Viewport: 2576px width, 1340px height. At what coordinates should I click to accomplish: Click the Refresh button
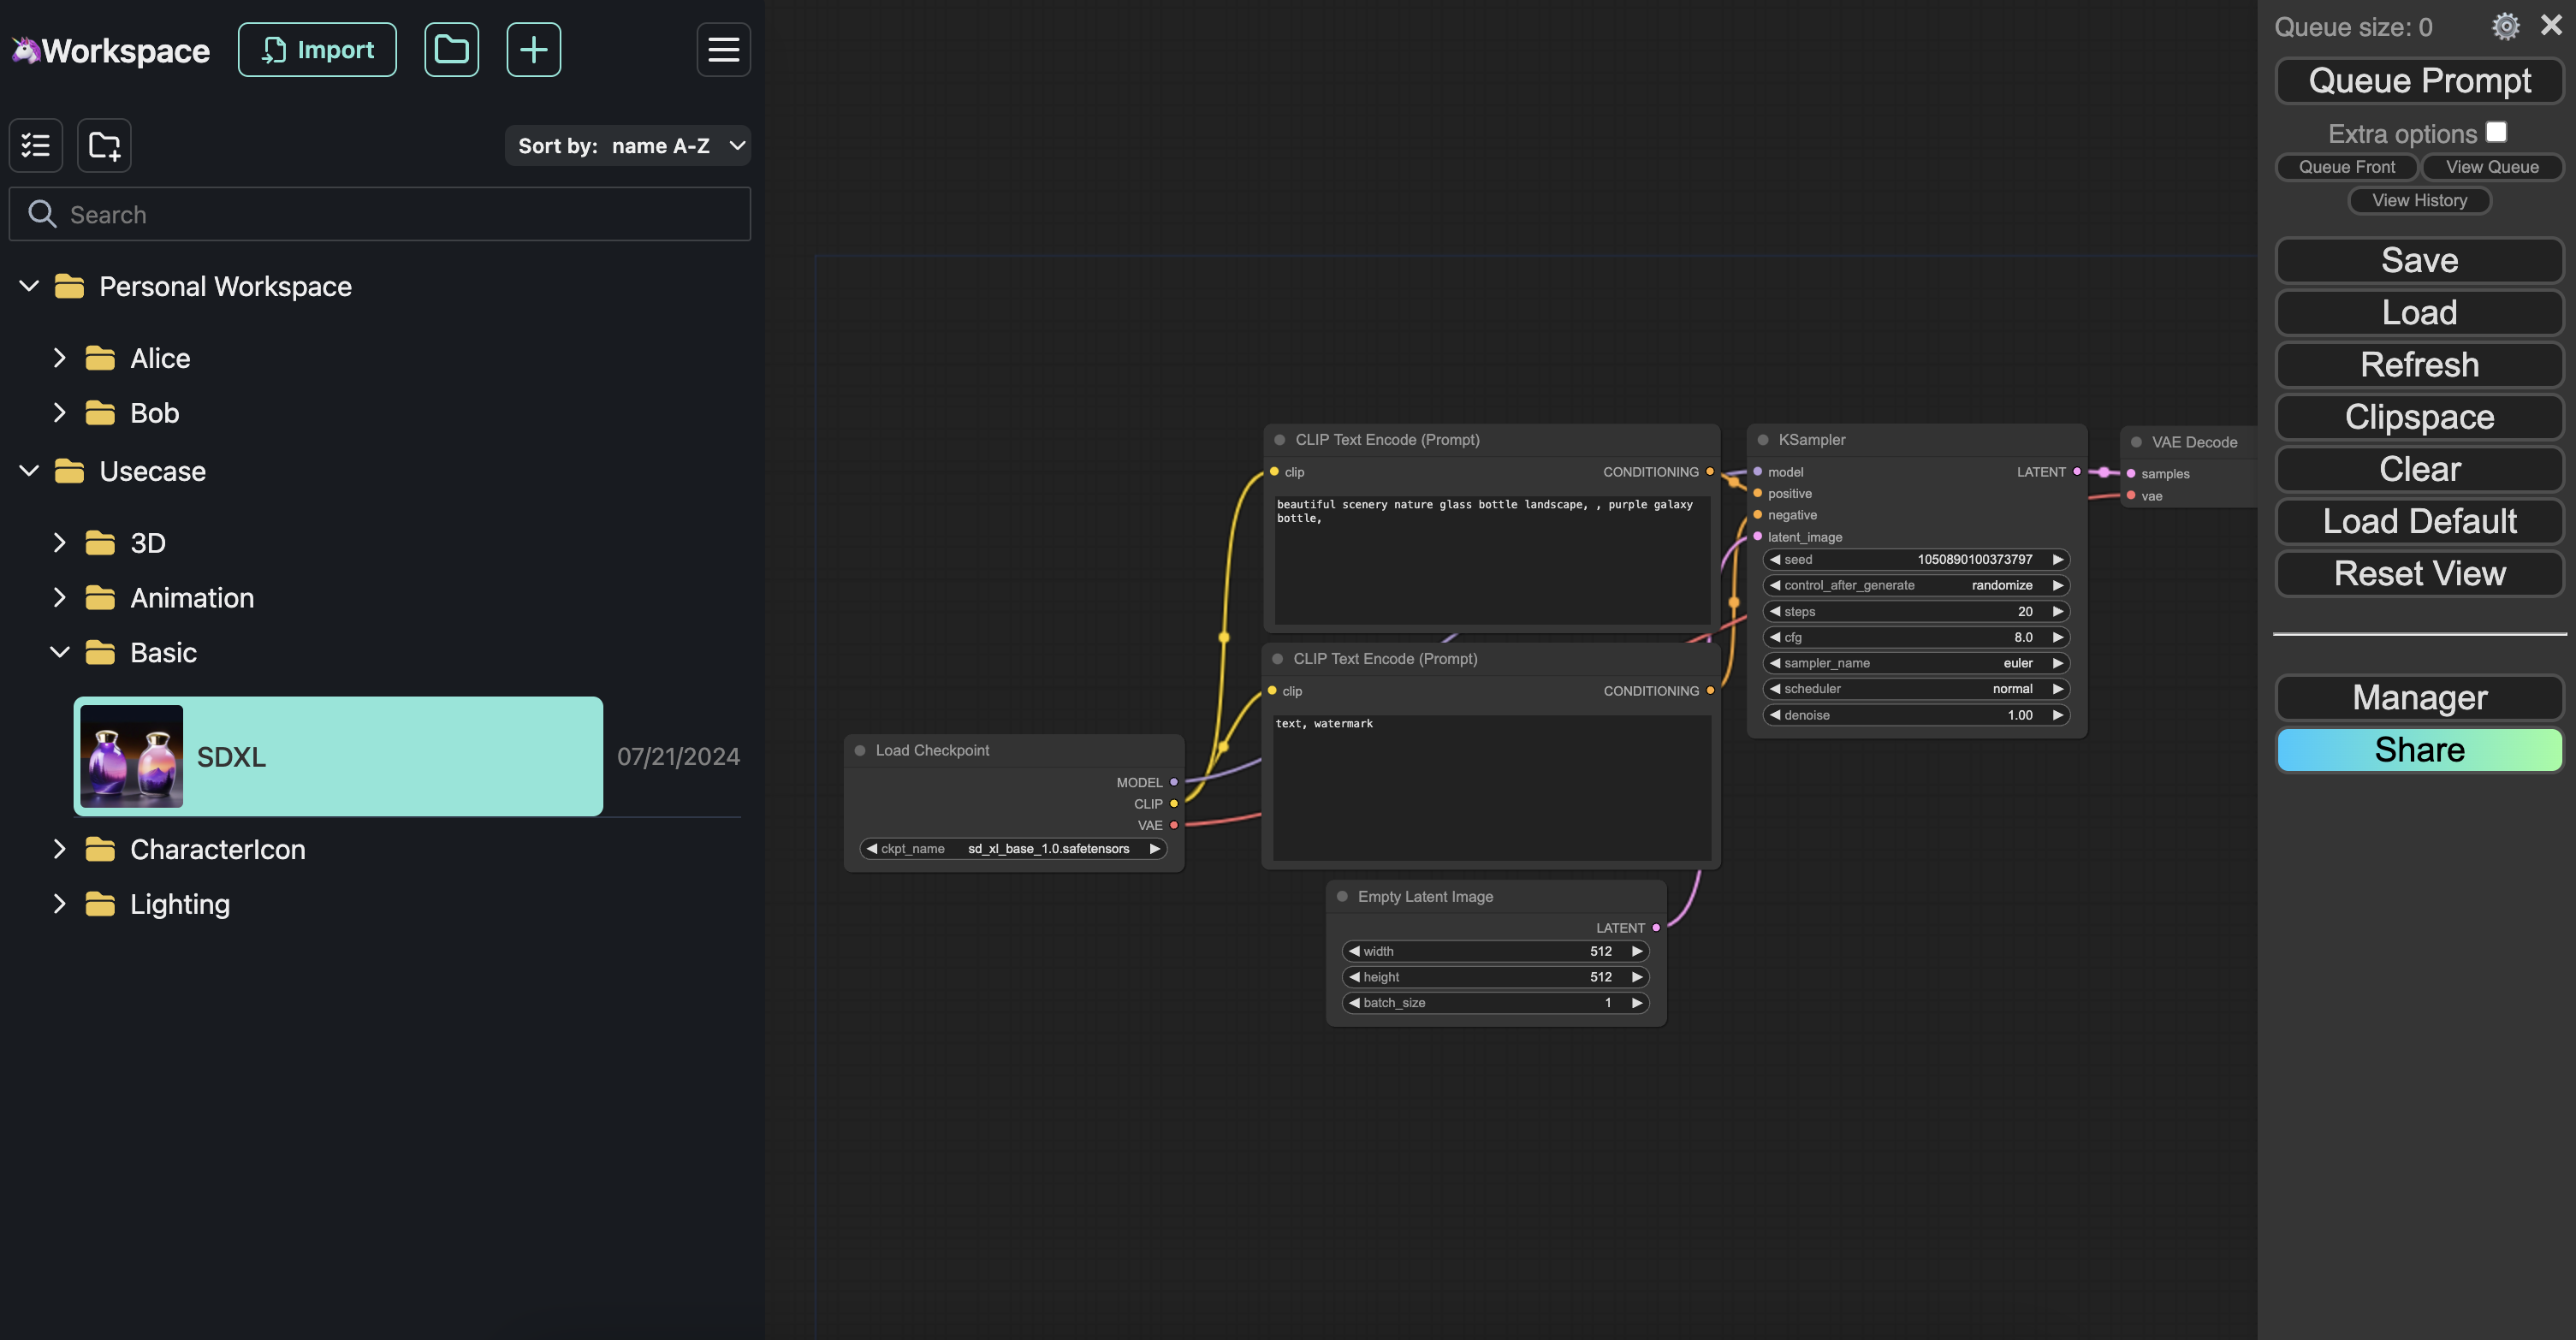pyautogui.click(x=2419, y=364)
